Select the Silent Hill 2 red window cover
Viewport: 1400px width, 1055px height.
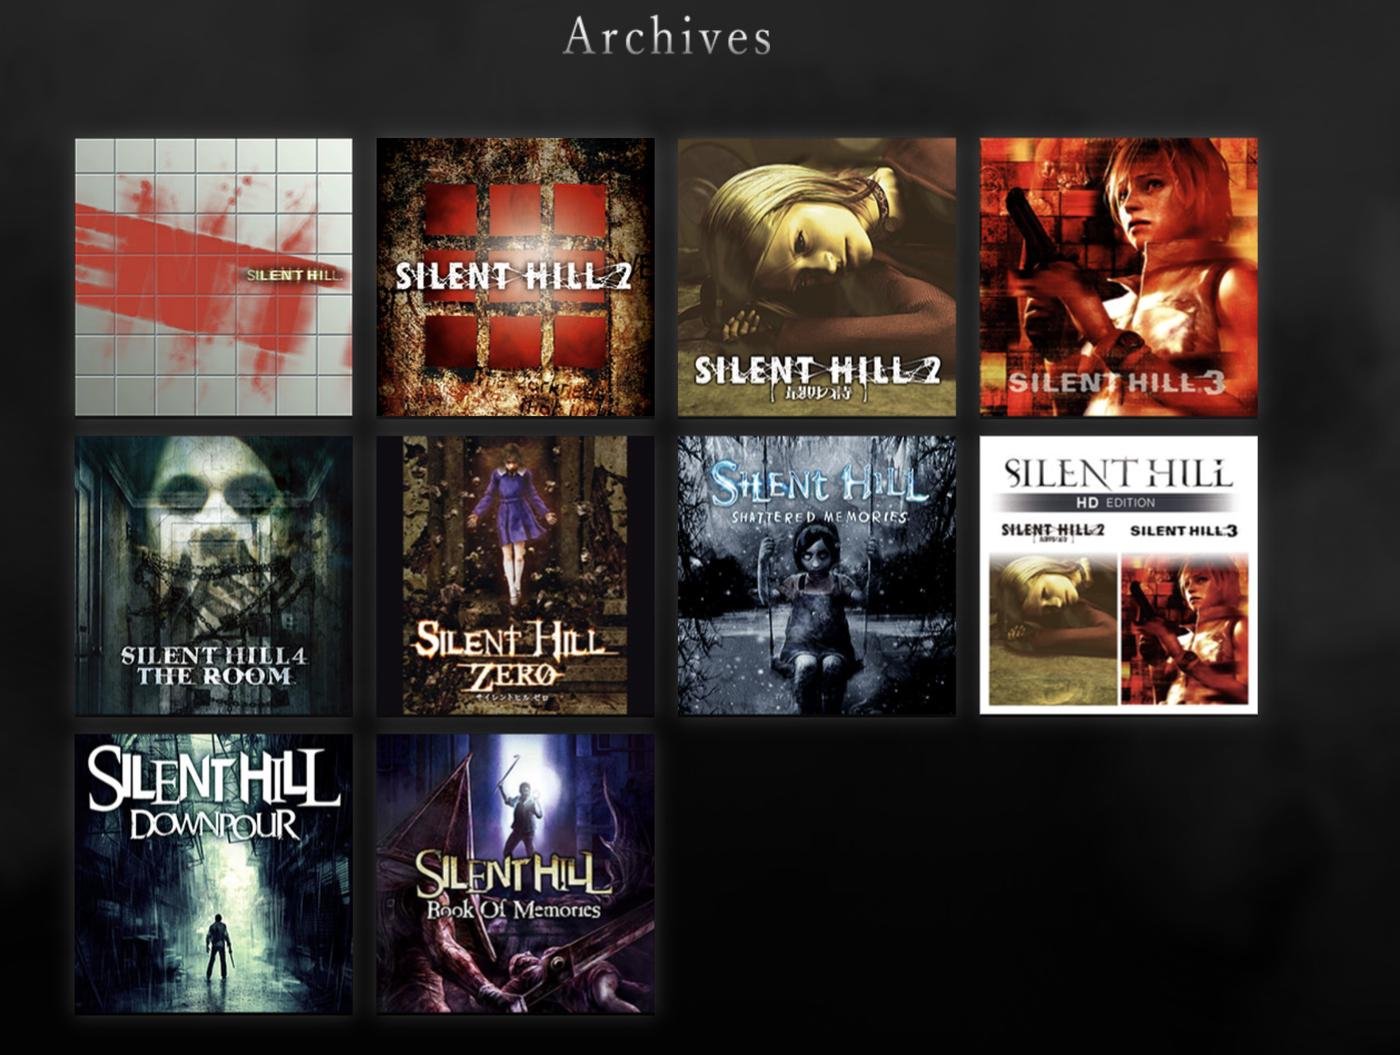click(x=515, y=277)
